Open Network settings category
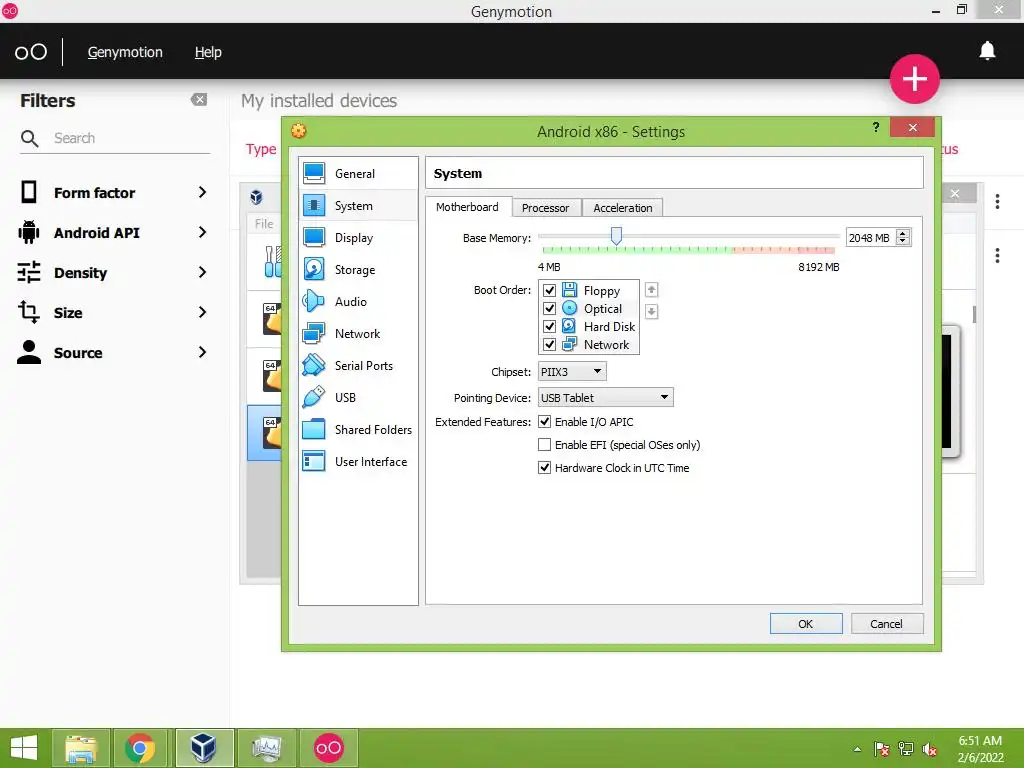This screenshot has height=768, width=1024. (358, 333)
